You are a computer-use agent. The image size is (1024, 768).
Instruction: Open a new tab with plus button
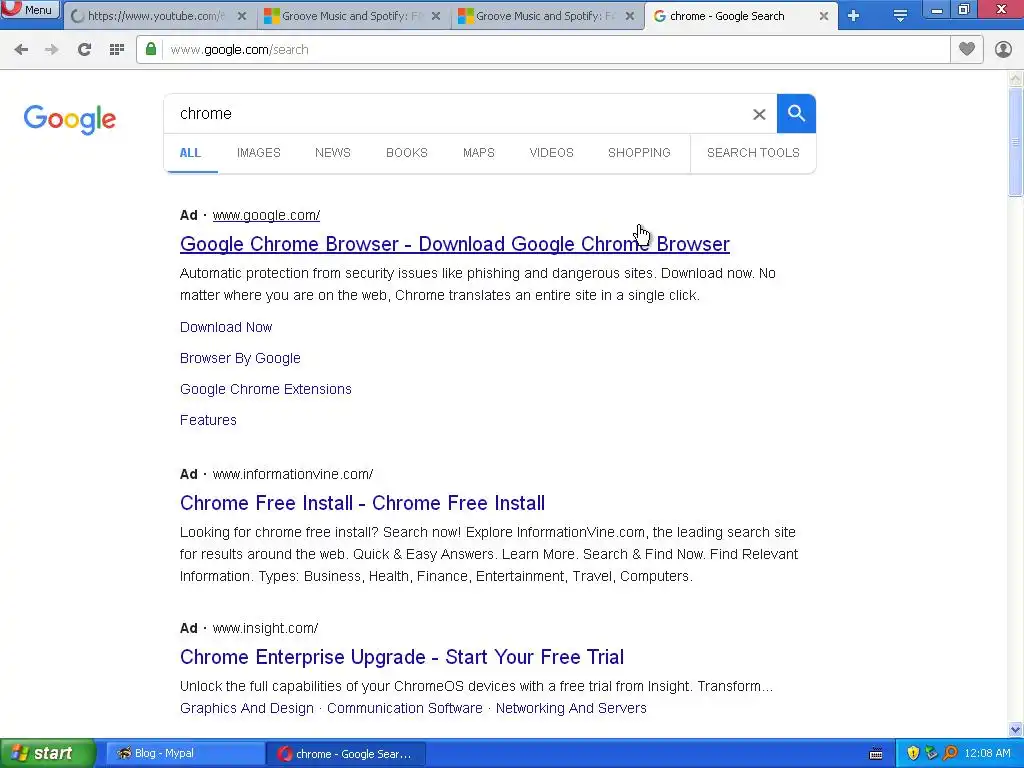pos(853,16)
